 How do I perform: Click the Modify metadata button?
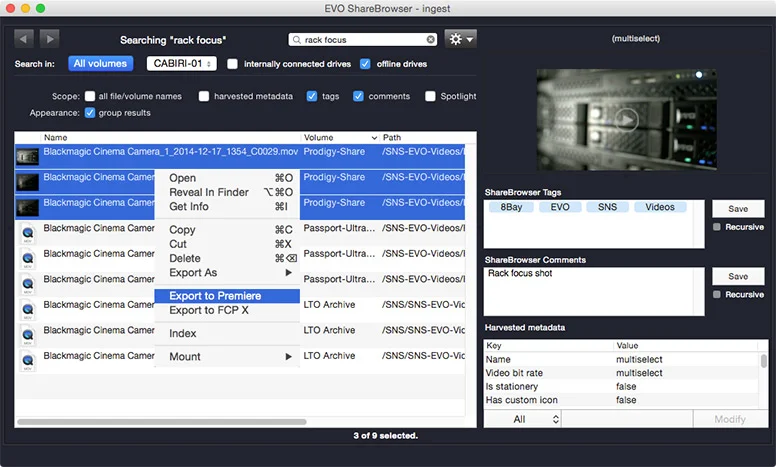730,420
